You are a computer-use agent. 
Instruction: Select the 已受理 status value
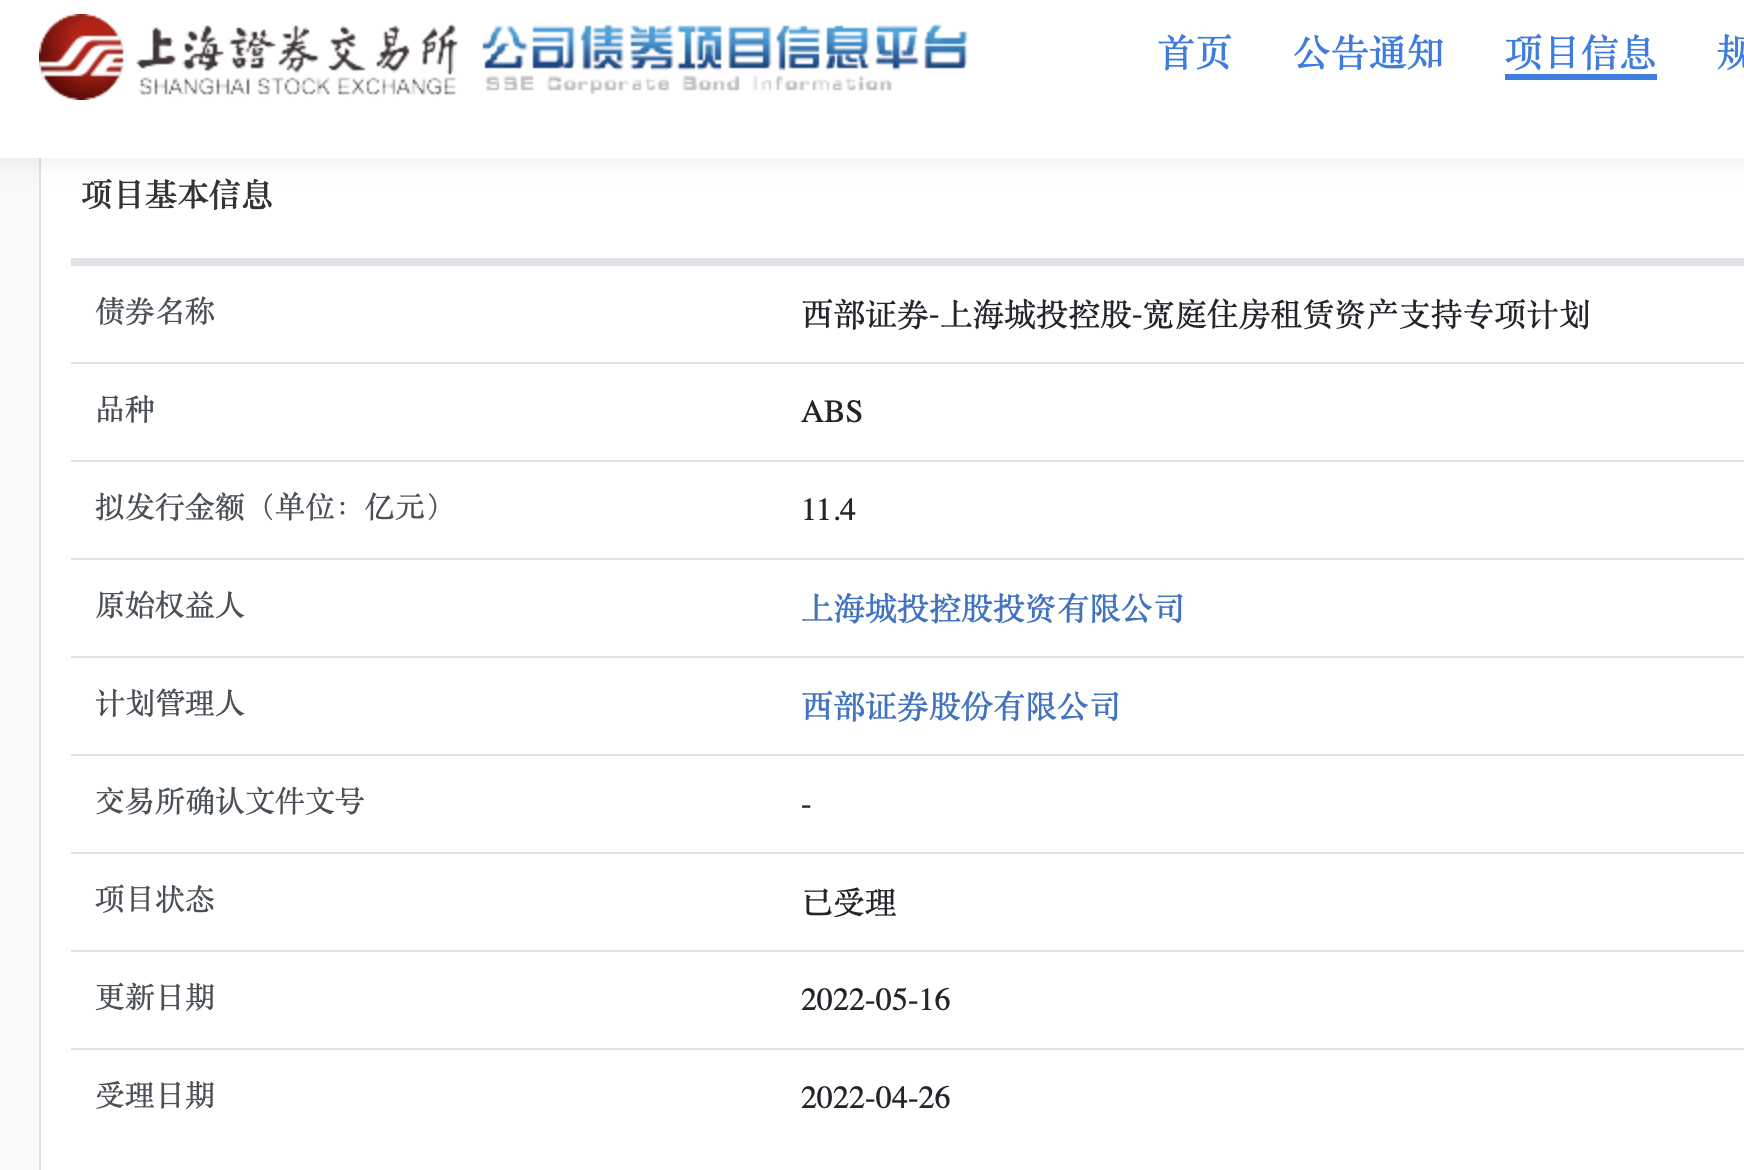[x=848, y=902]
